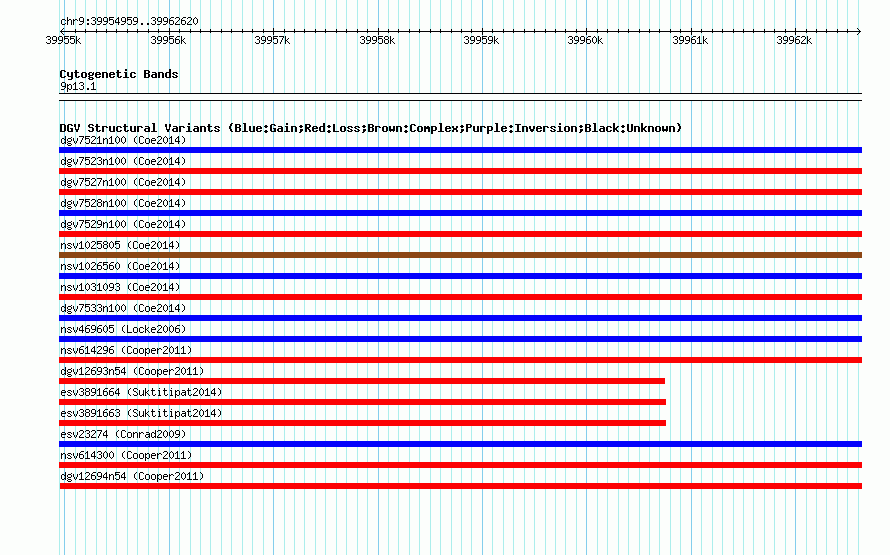
Task: Click the esv3891664 (Suktitipat2014) red bar
Action: click(x=362, y=402)
